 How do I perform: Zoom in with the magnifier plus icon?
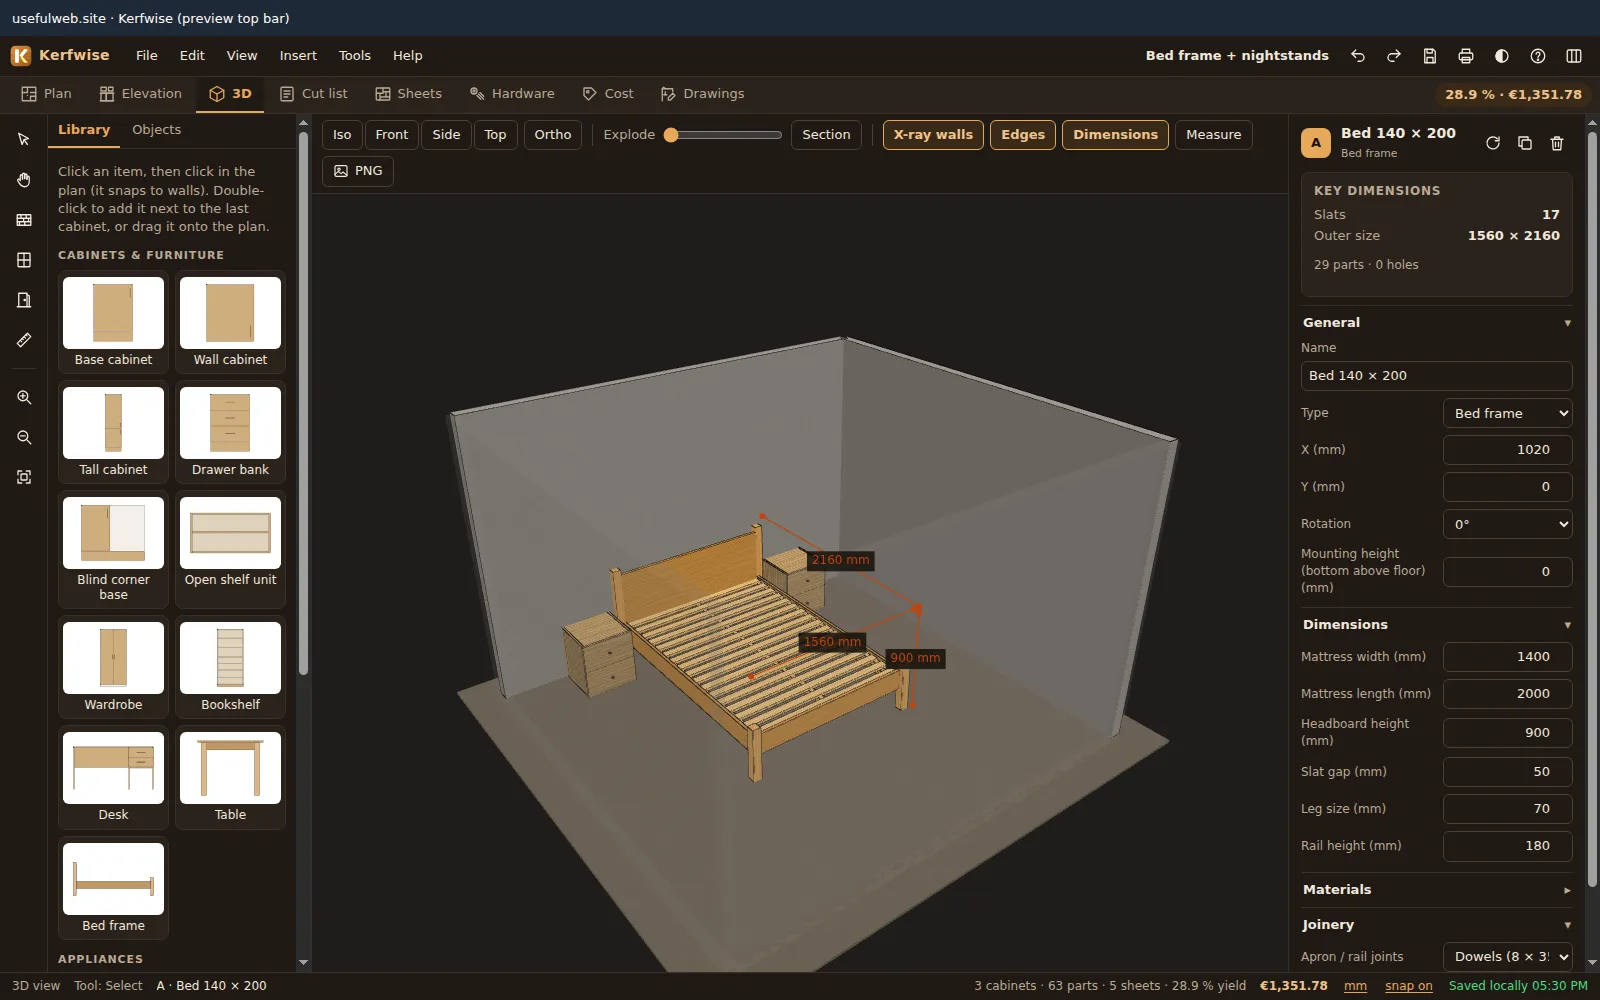point(24,397)
